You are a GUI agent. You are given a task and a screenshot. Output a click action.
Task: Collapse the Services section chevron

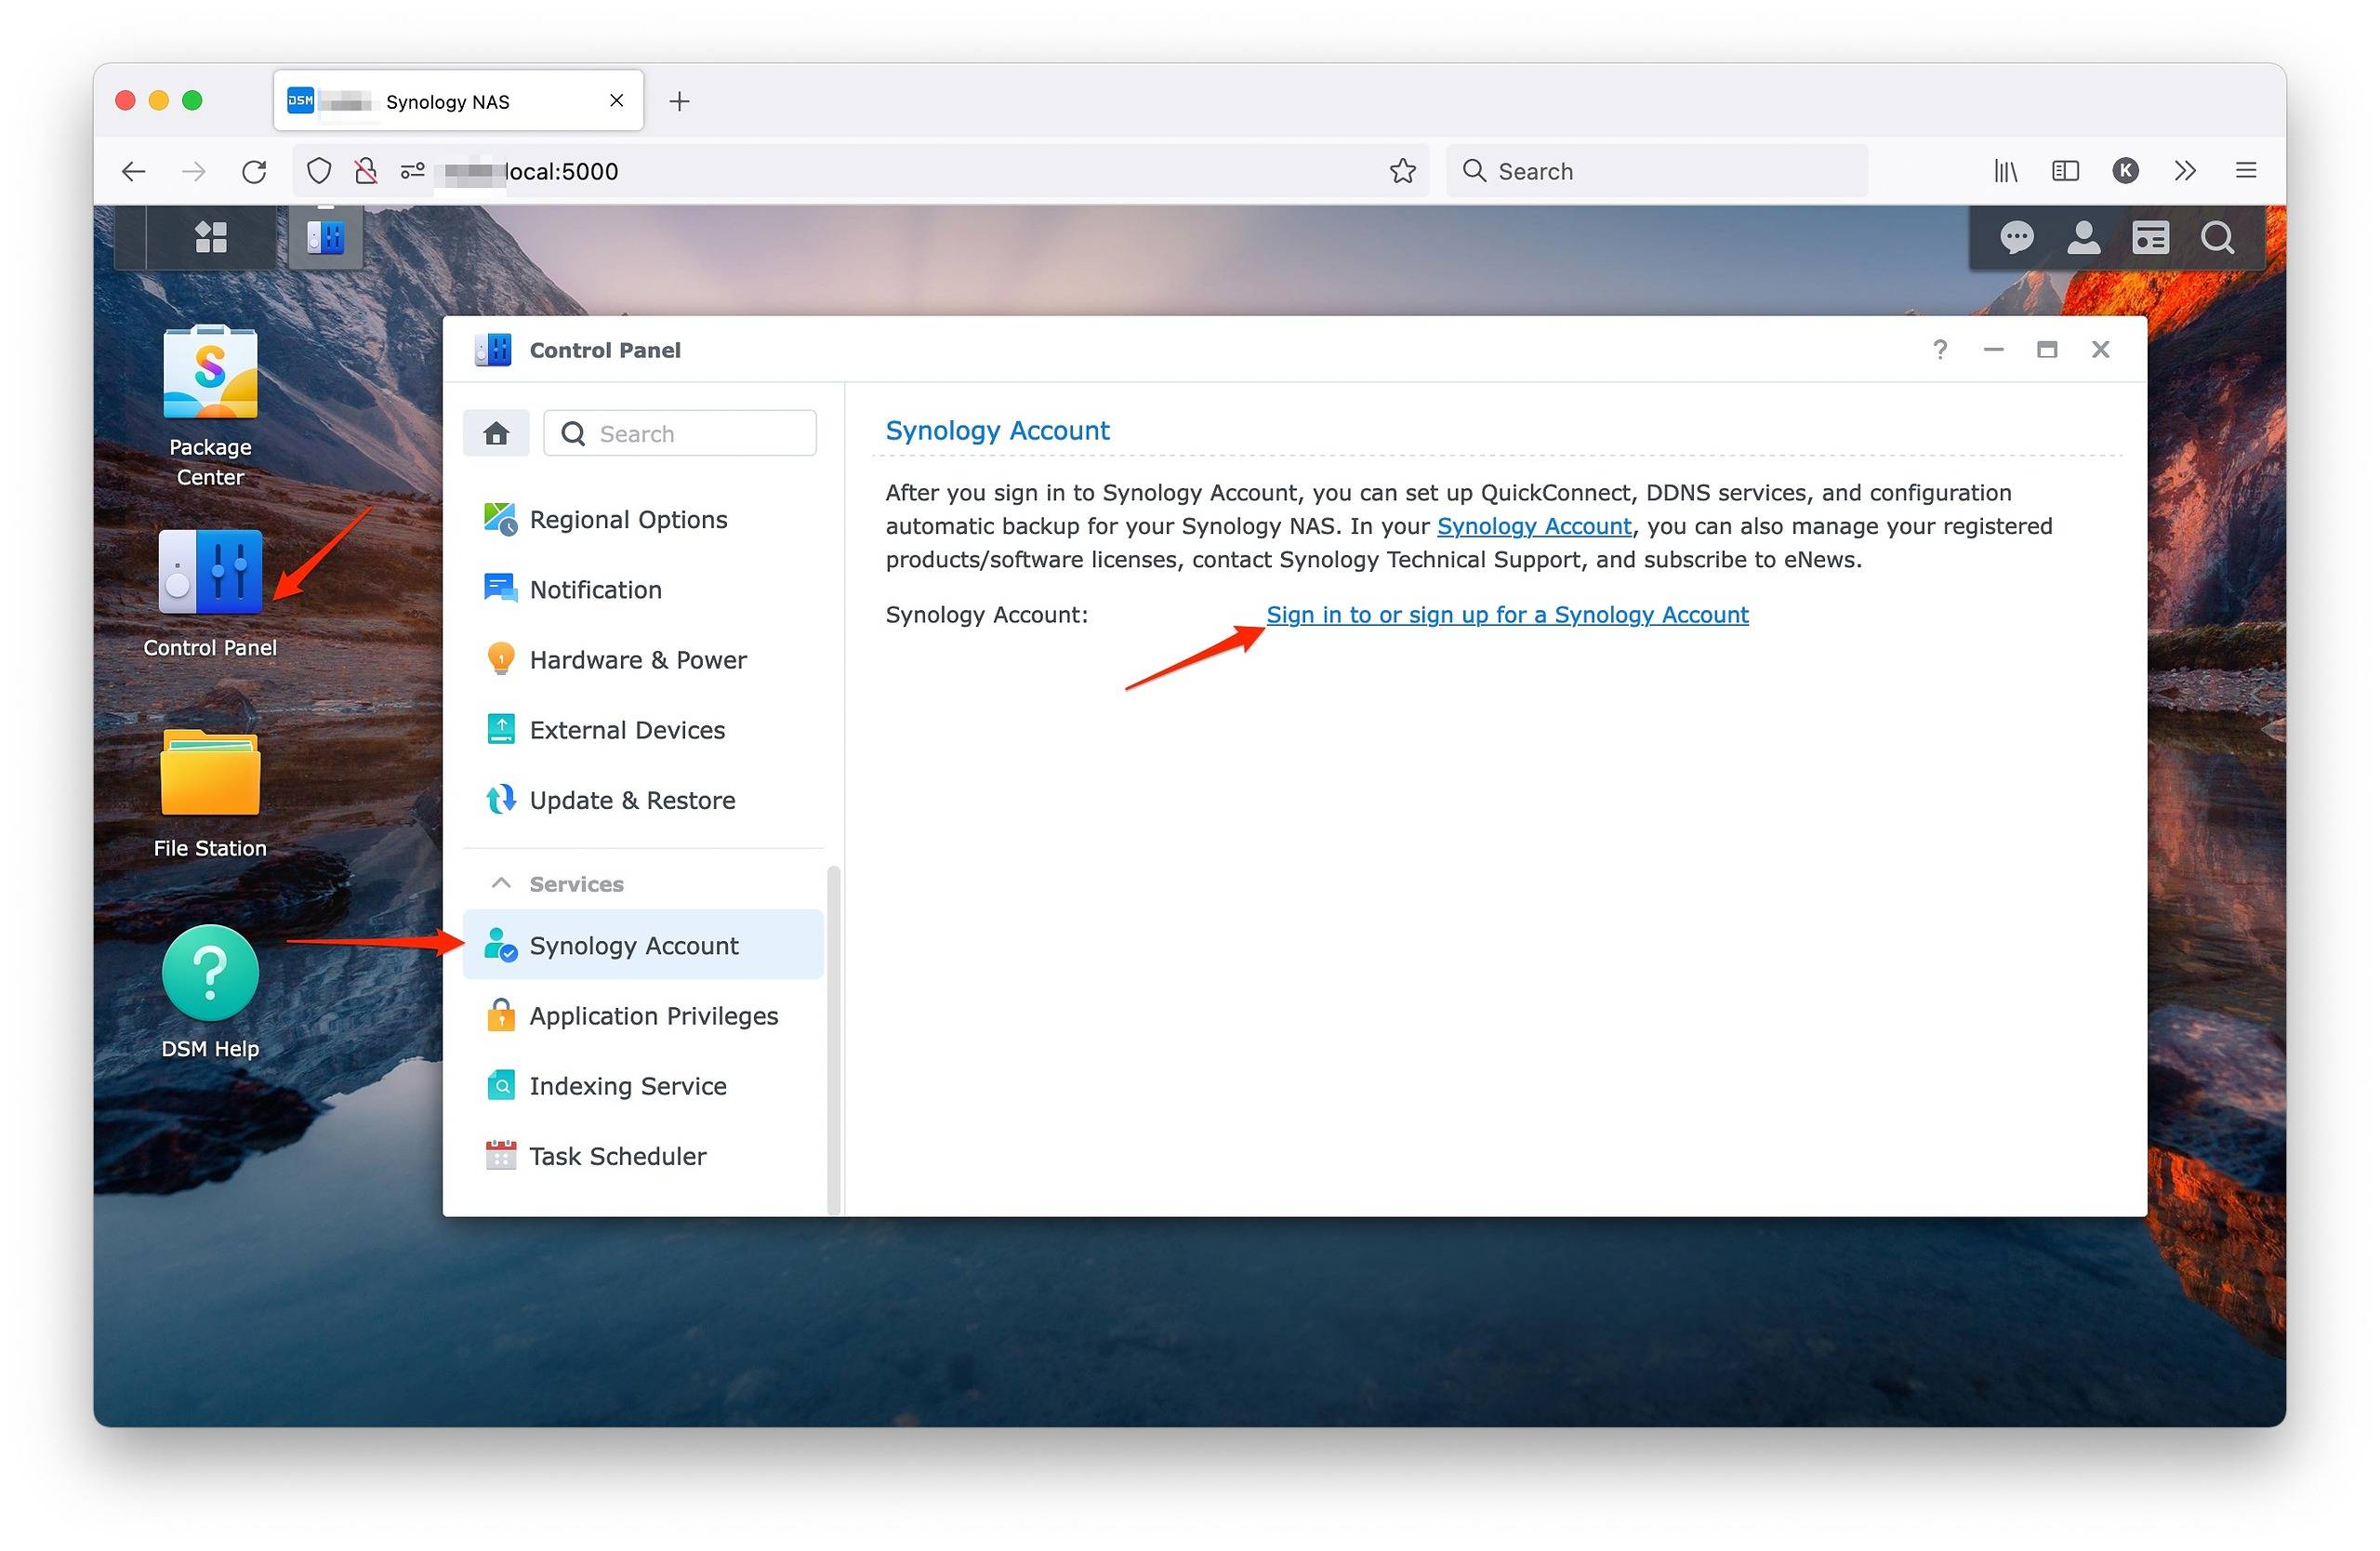(501, 883)
